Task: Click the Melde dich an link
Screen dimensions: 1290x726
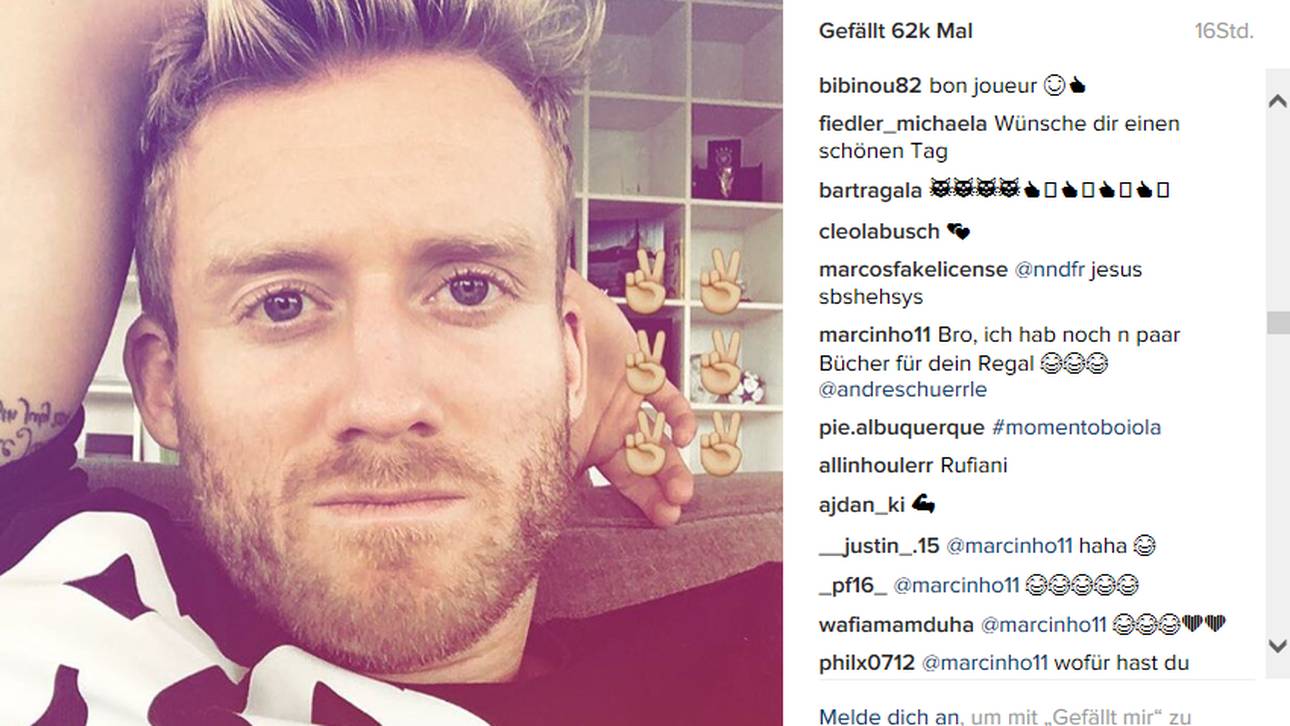Action: (x=890, y=716)
